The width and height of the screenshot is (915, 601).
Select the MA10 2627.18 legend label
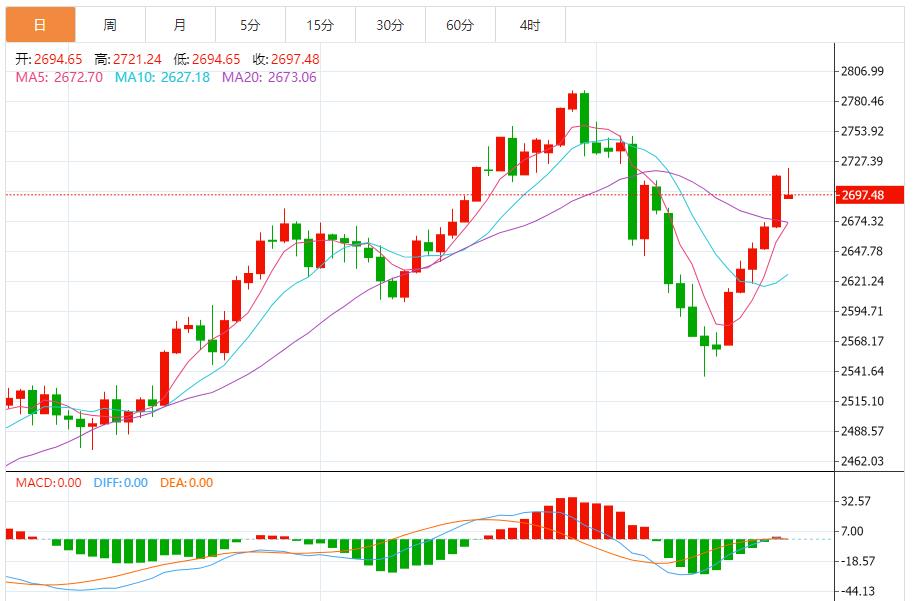[162, 77]
